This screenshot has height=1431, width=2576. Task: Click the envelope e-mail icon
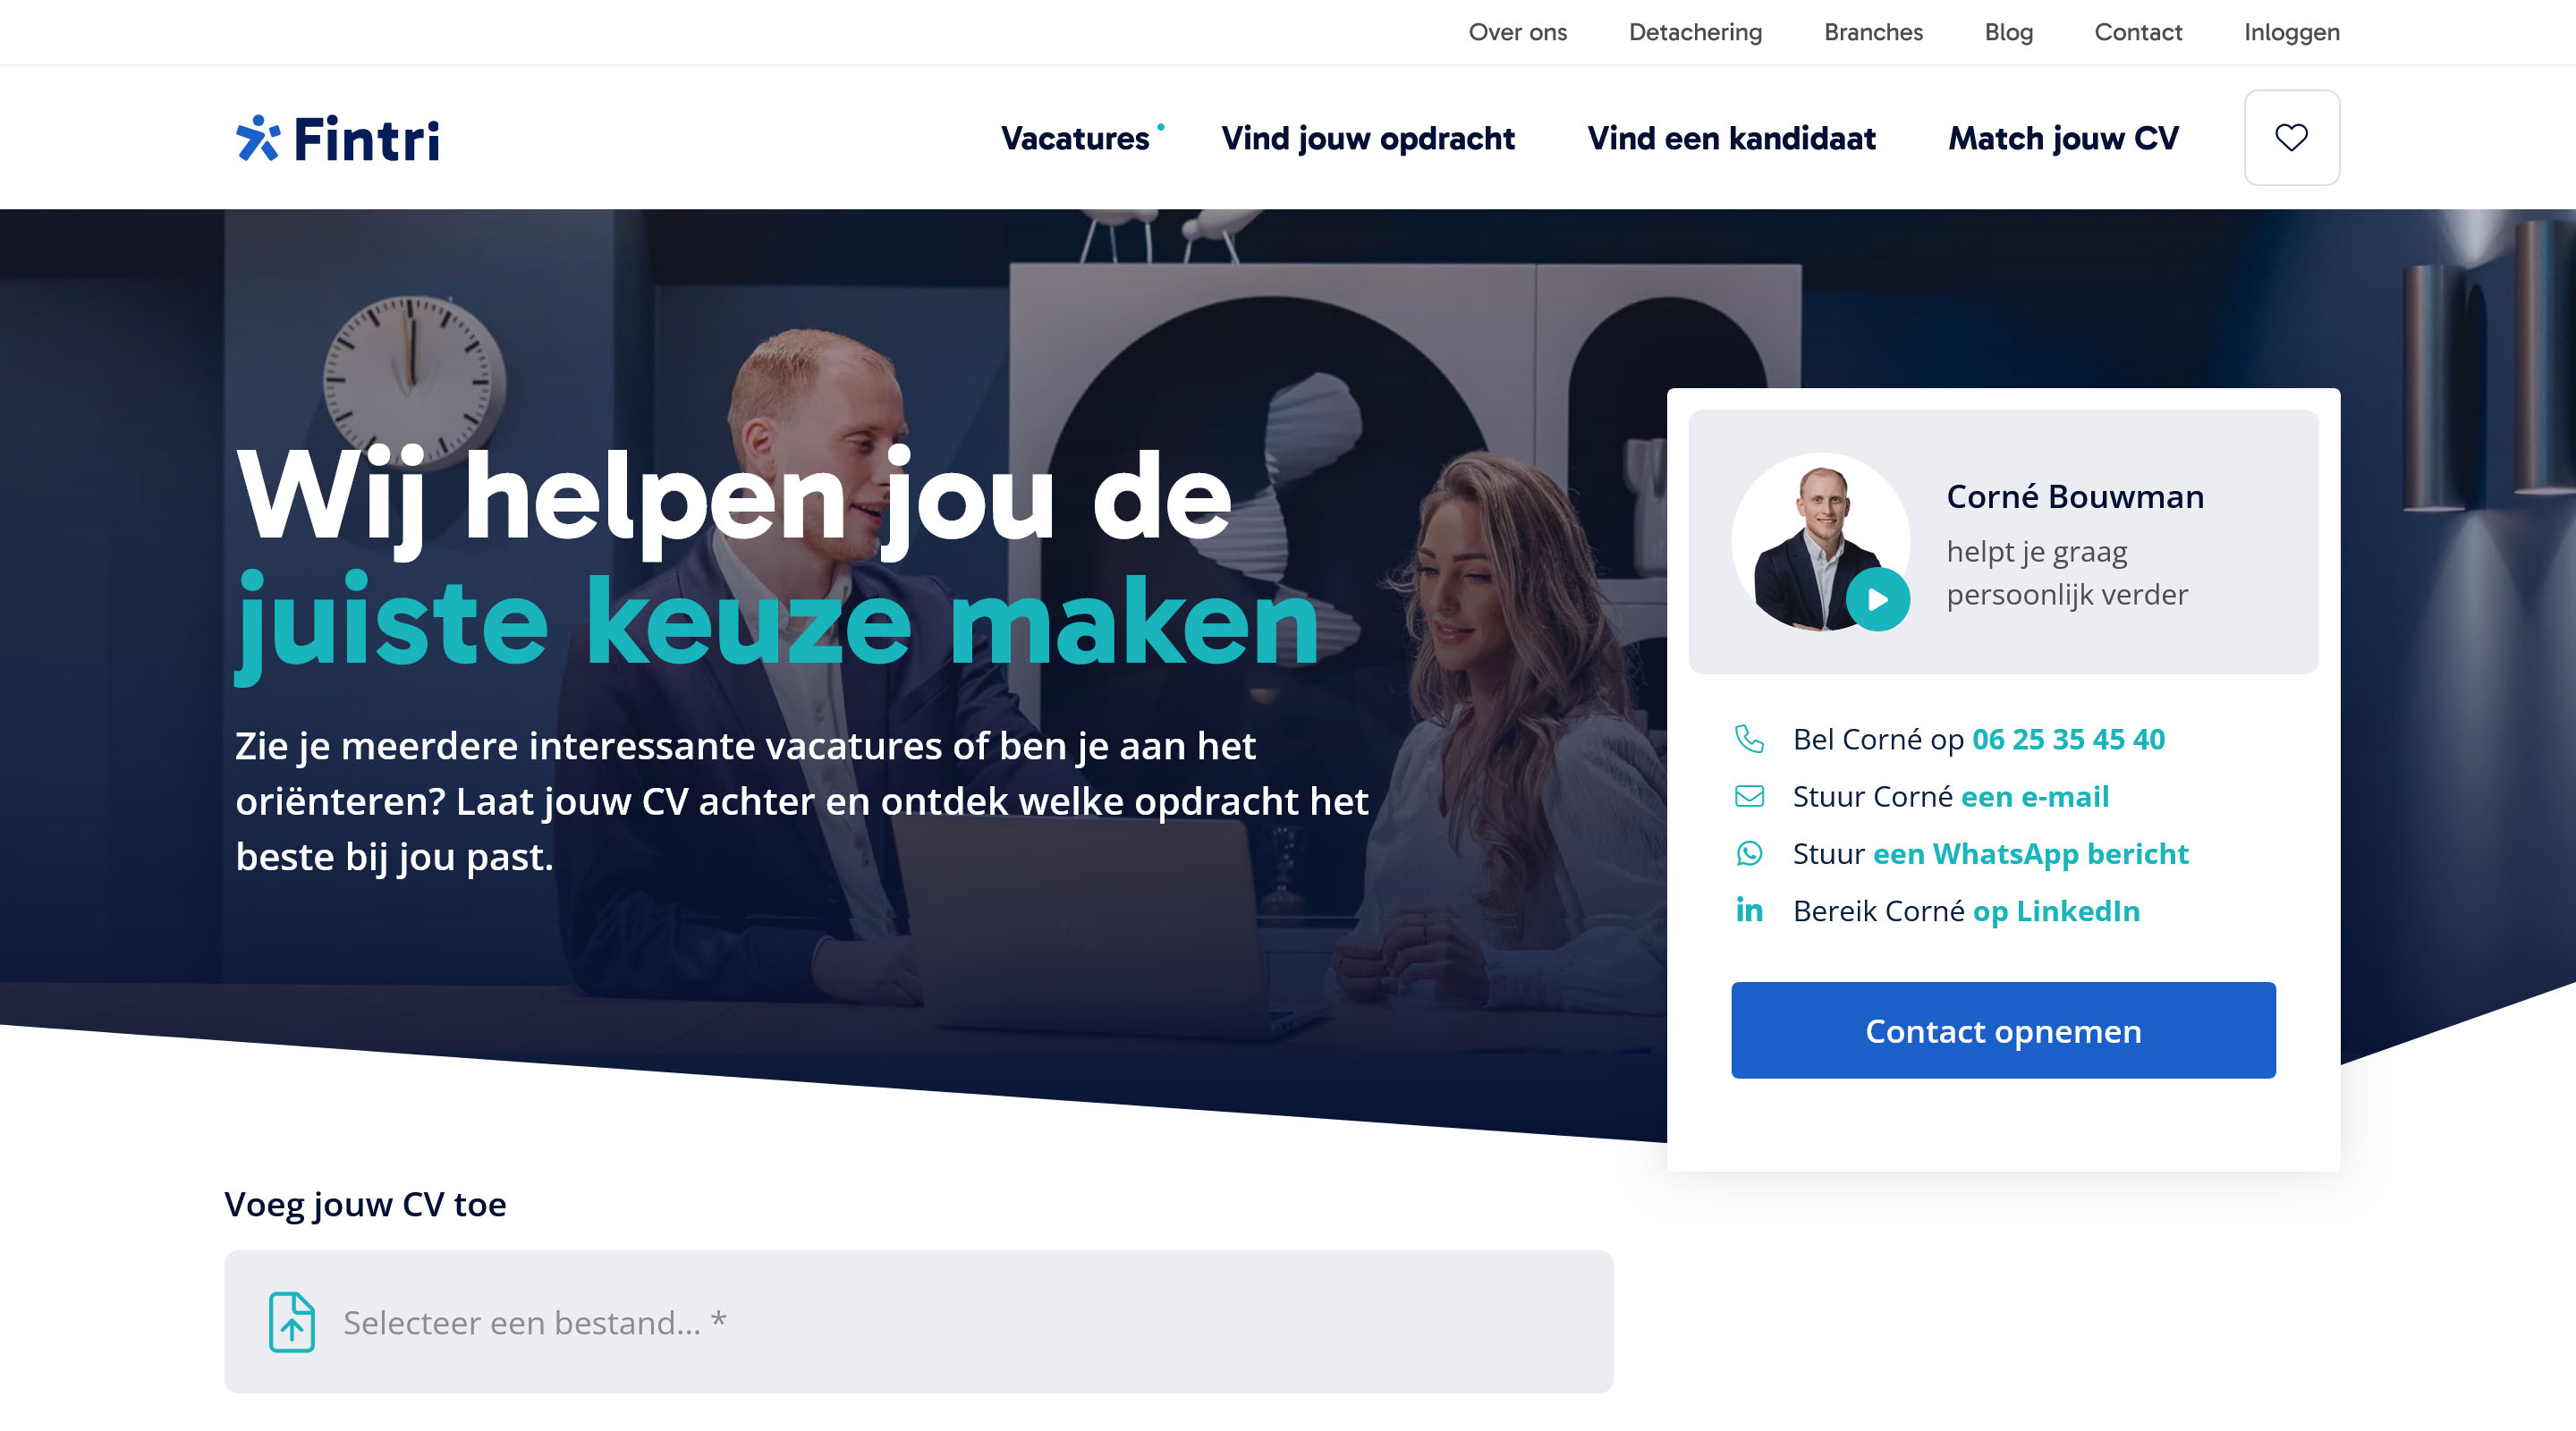(x=1749, y=796)
